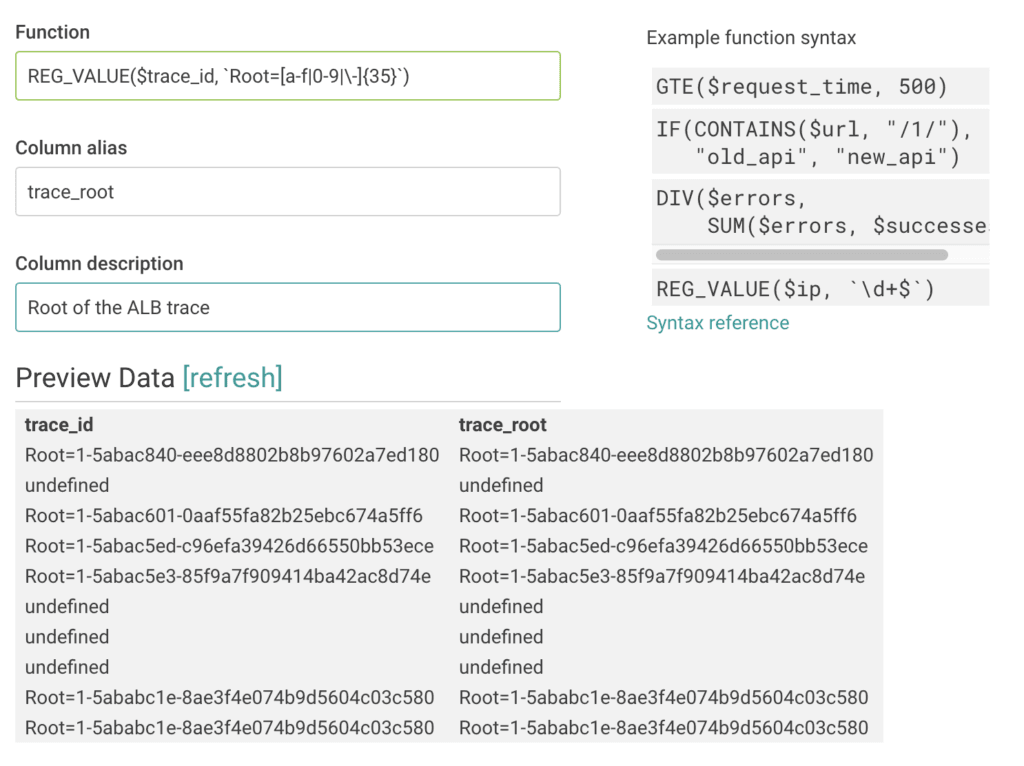Click the Preview Data heading
The image size is (1024, 766).
point(95,378)
